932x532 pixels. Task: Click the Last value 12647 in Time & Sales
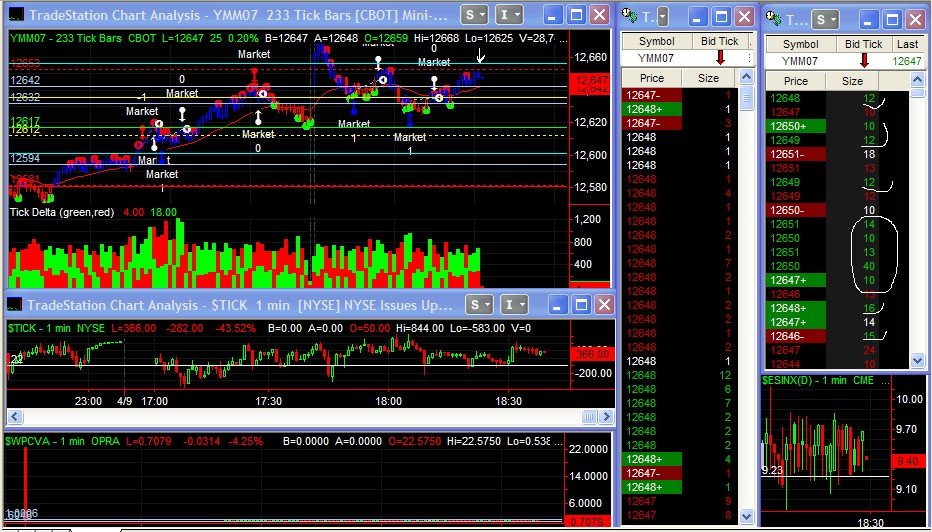(908, 61)
